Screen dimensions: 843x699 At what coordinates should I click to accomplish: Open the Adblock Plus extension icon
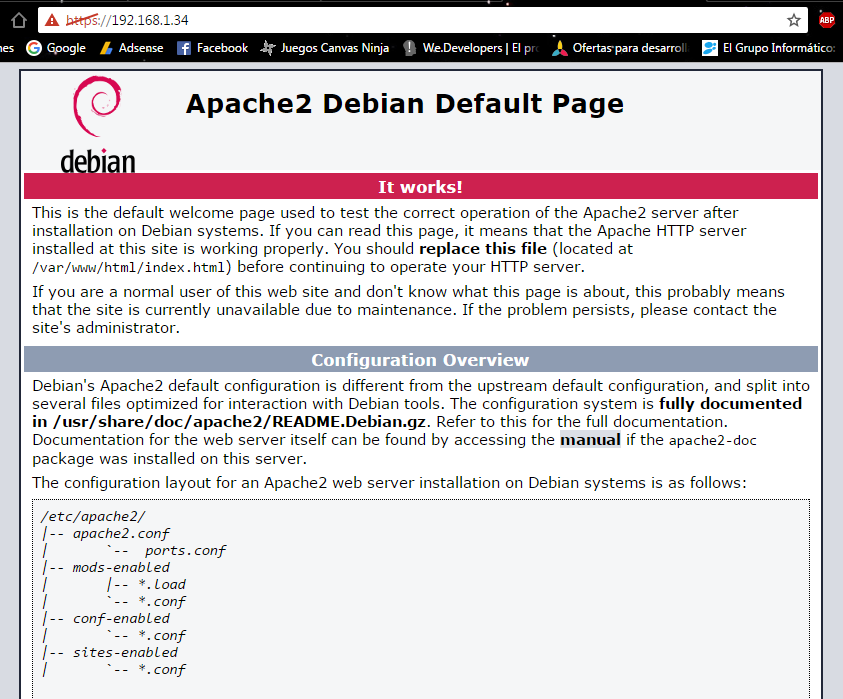pyautogui.click(x=826, y=20)
